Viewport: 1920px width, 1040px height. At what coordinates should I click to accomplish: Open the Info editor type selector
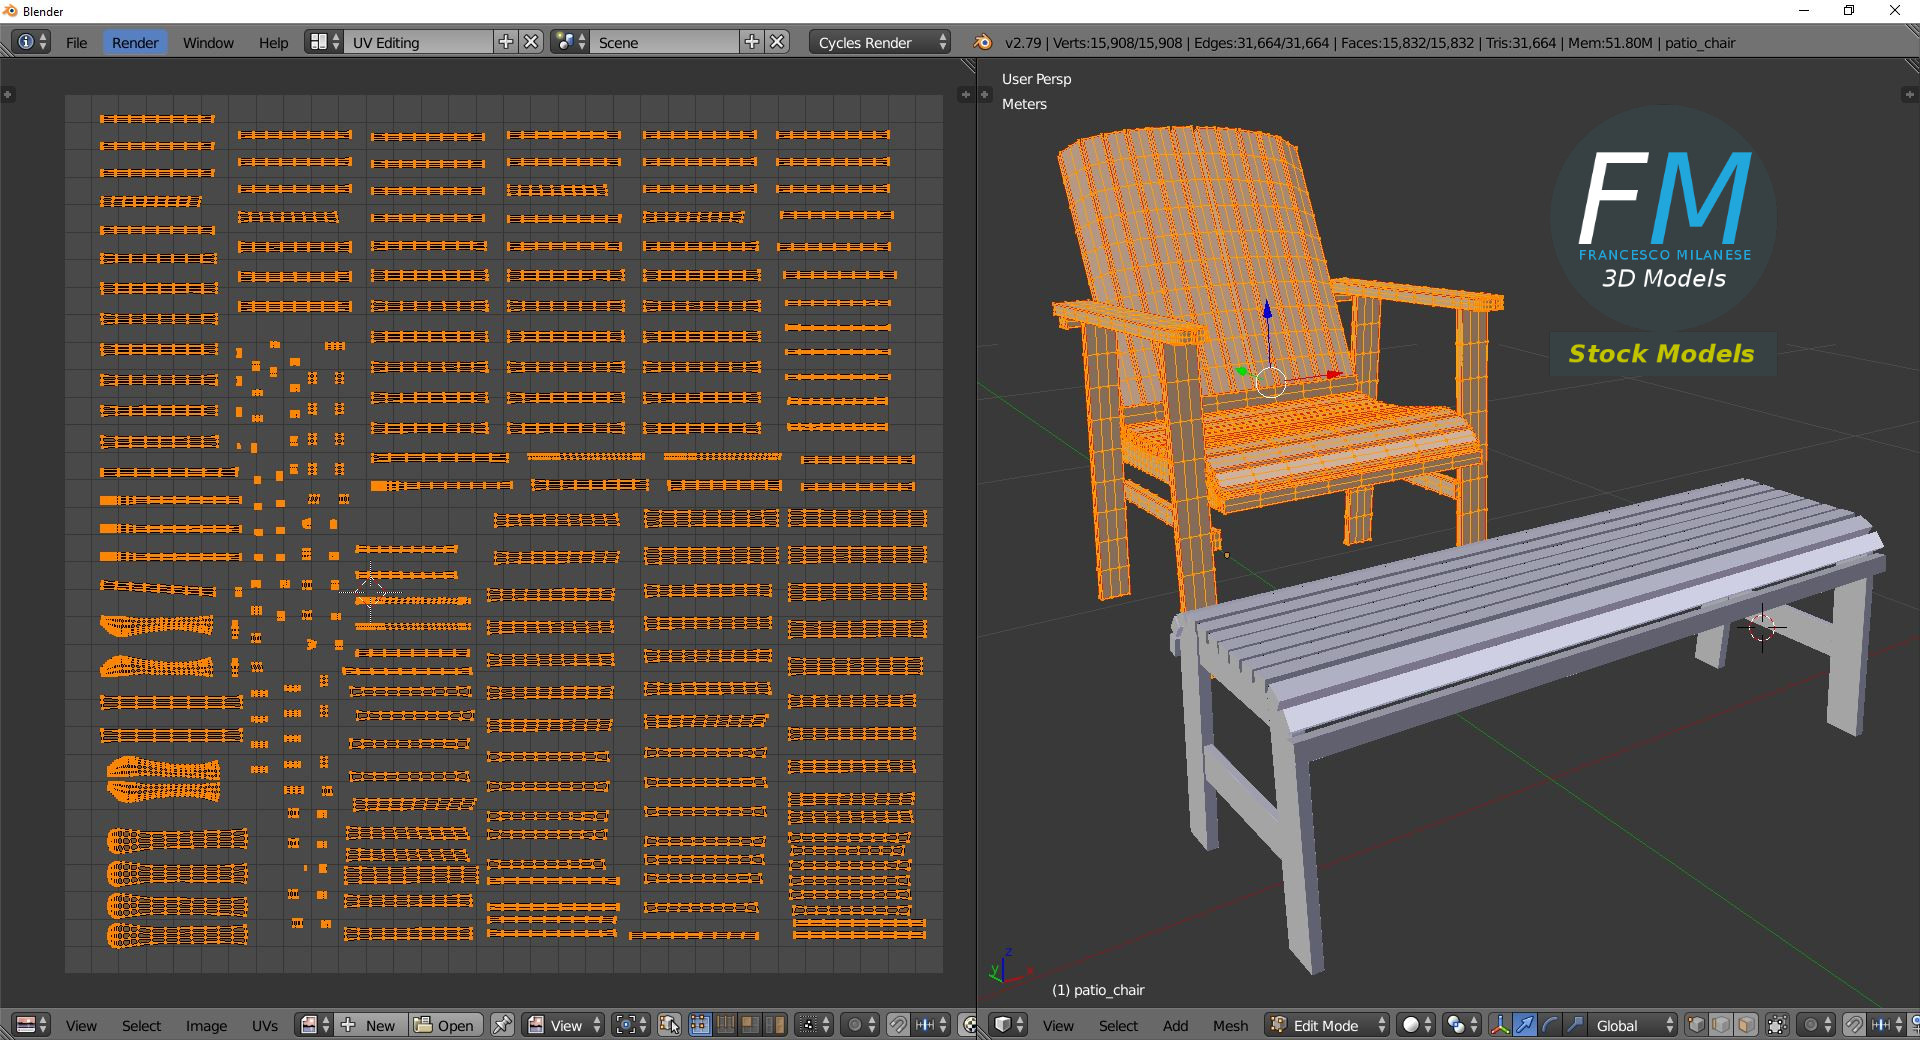pos(32,42)
